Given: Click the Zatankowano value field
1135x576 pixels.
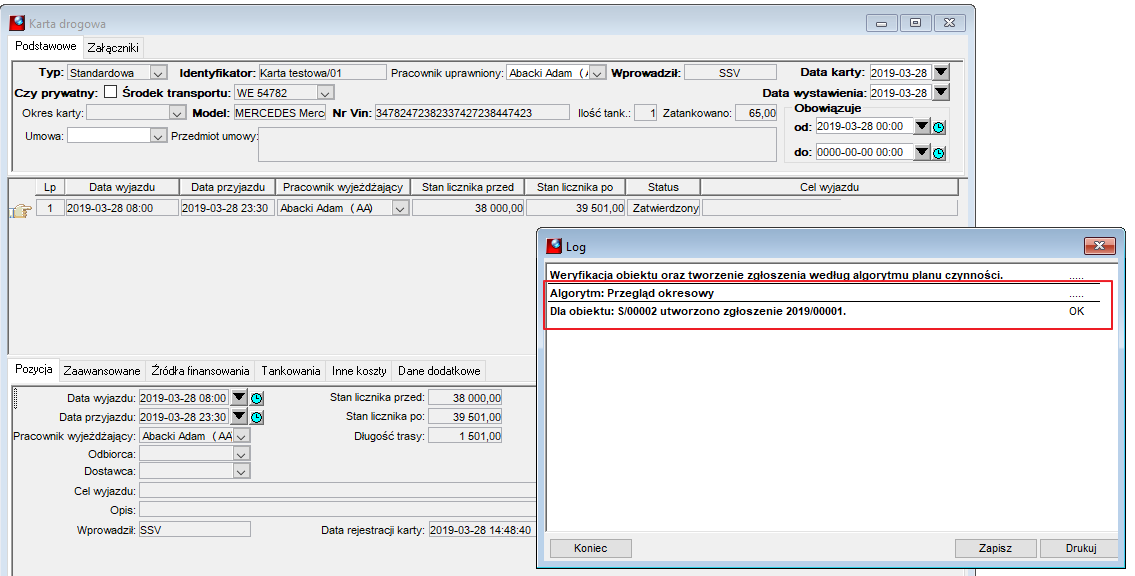Looking at the screenshot, I should click(756, 113).
